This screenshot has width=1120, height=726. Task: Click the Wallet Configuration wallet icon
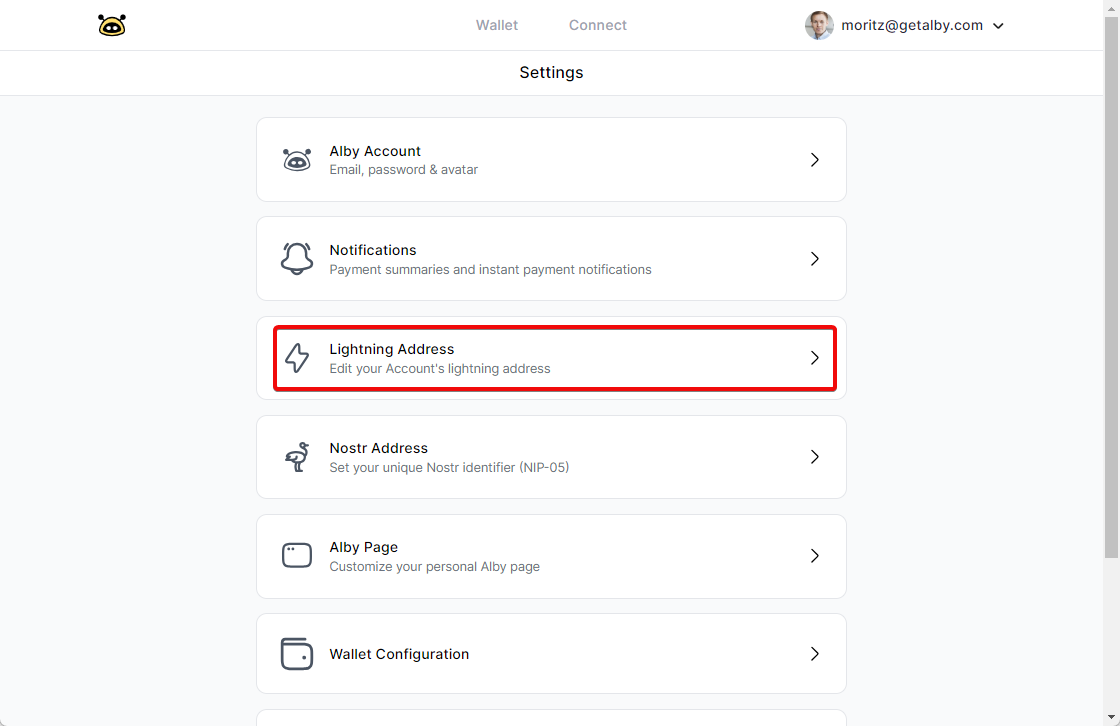(297, 654)
